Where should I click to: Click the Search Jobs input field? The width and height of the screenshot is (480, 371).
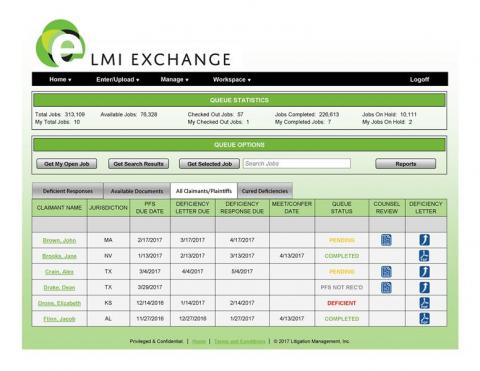point(297,163)
